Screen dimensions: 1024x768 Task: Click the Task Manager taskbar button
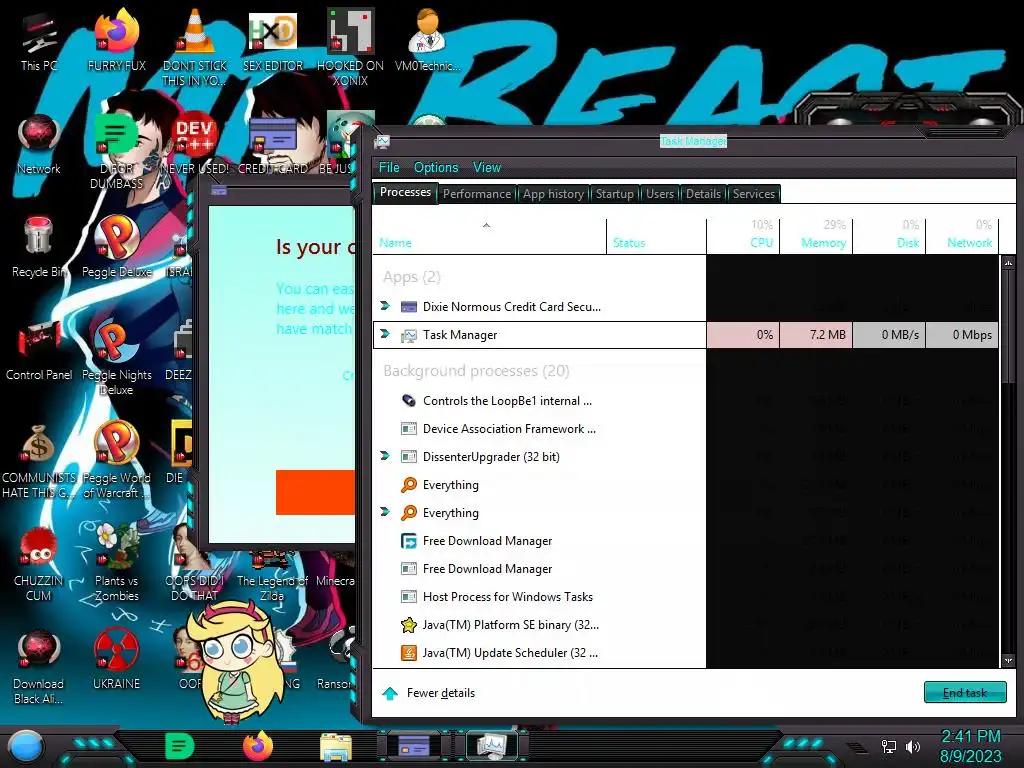pyautogui.click(x=492, y=746)
